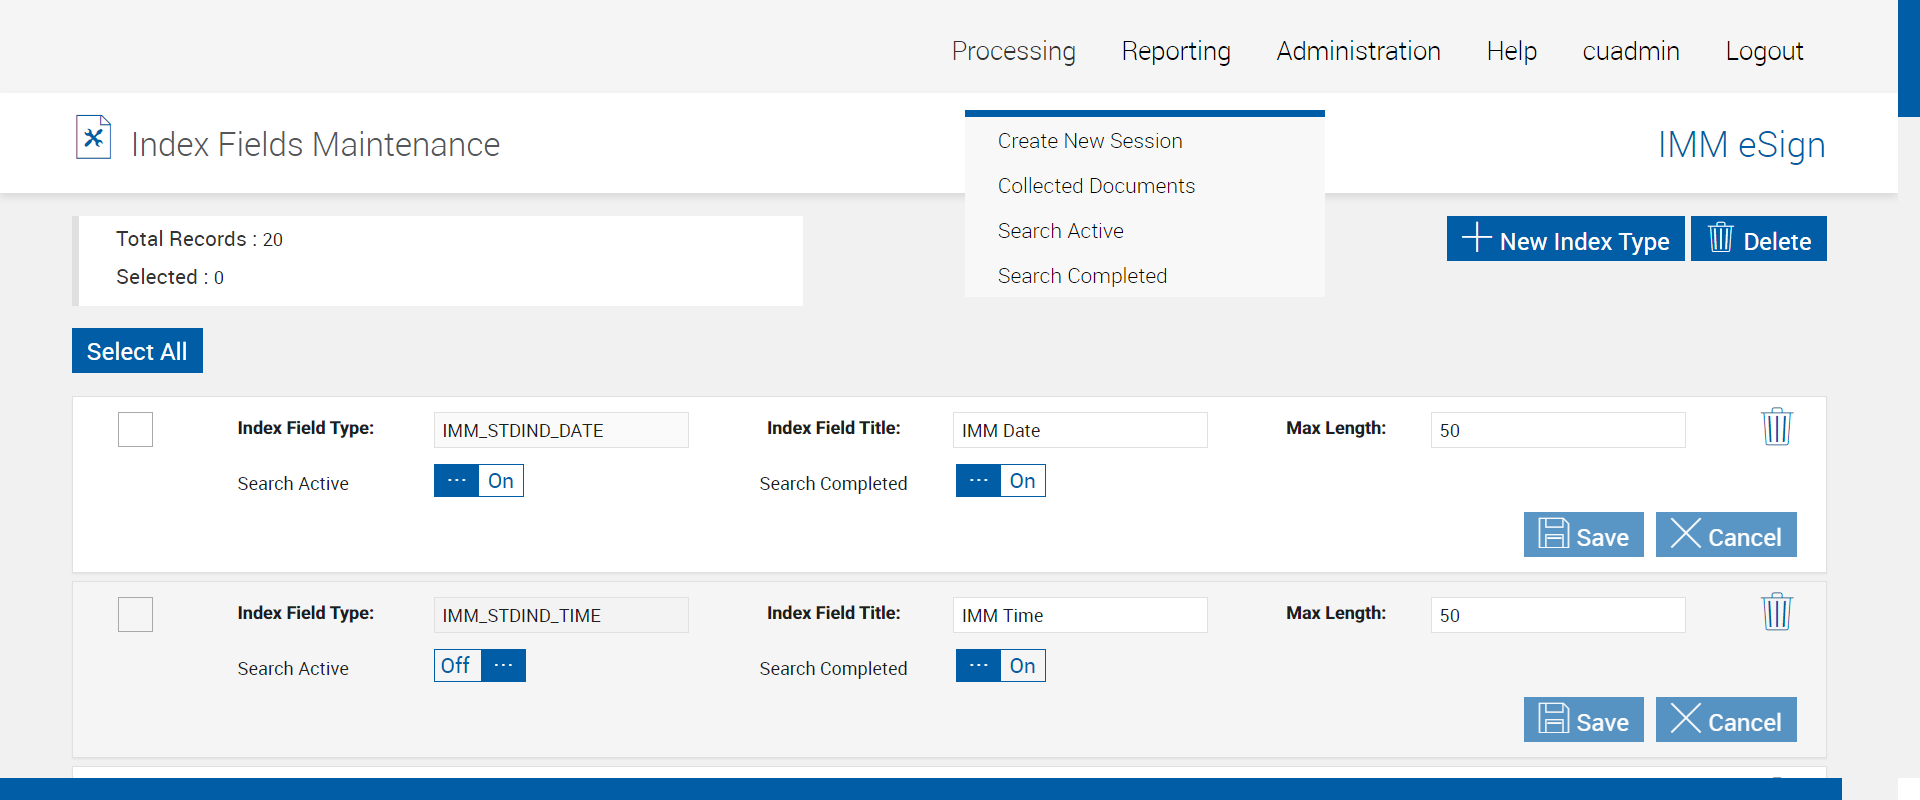Screen dimensions: 1920x800
Task: Click trash icon for IMM_STDIND_TIME row
Action: [x=1776, y=612]
